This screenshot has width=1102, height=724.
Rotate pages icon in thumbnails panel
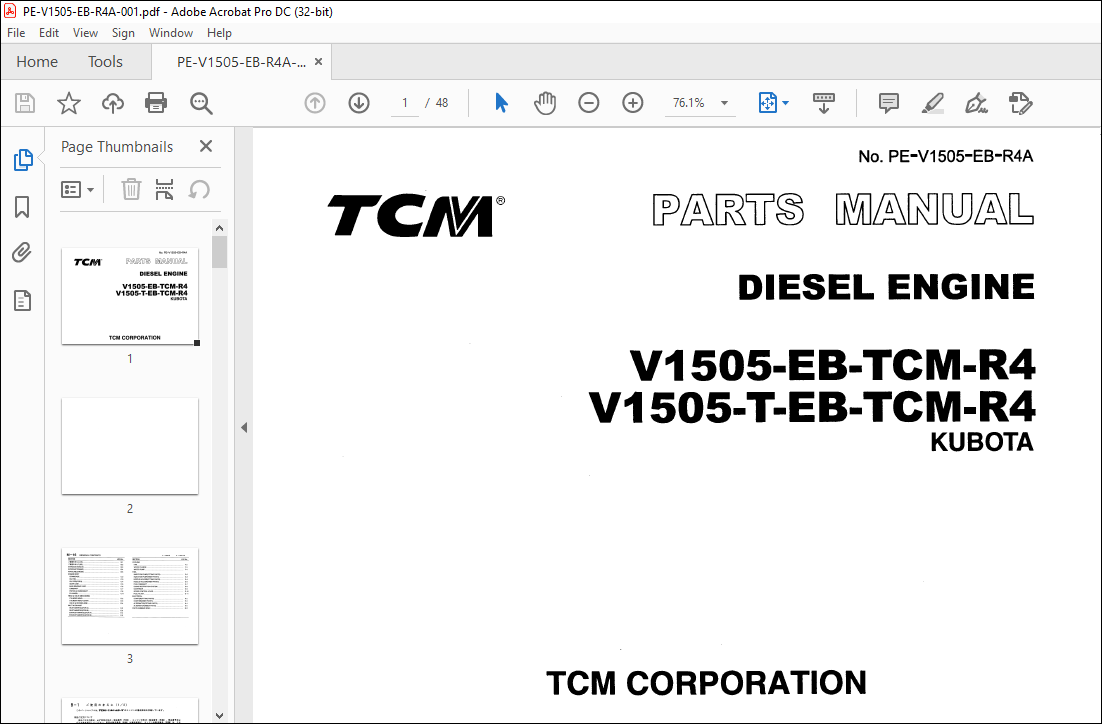(x=199, y=189)
